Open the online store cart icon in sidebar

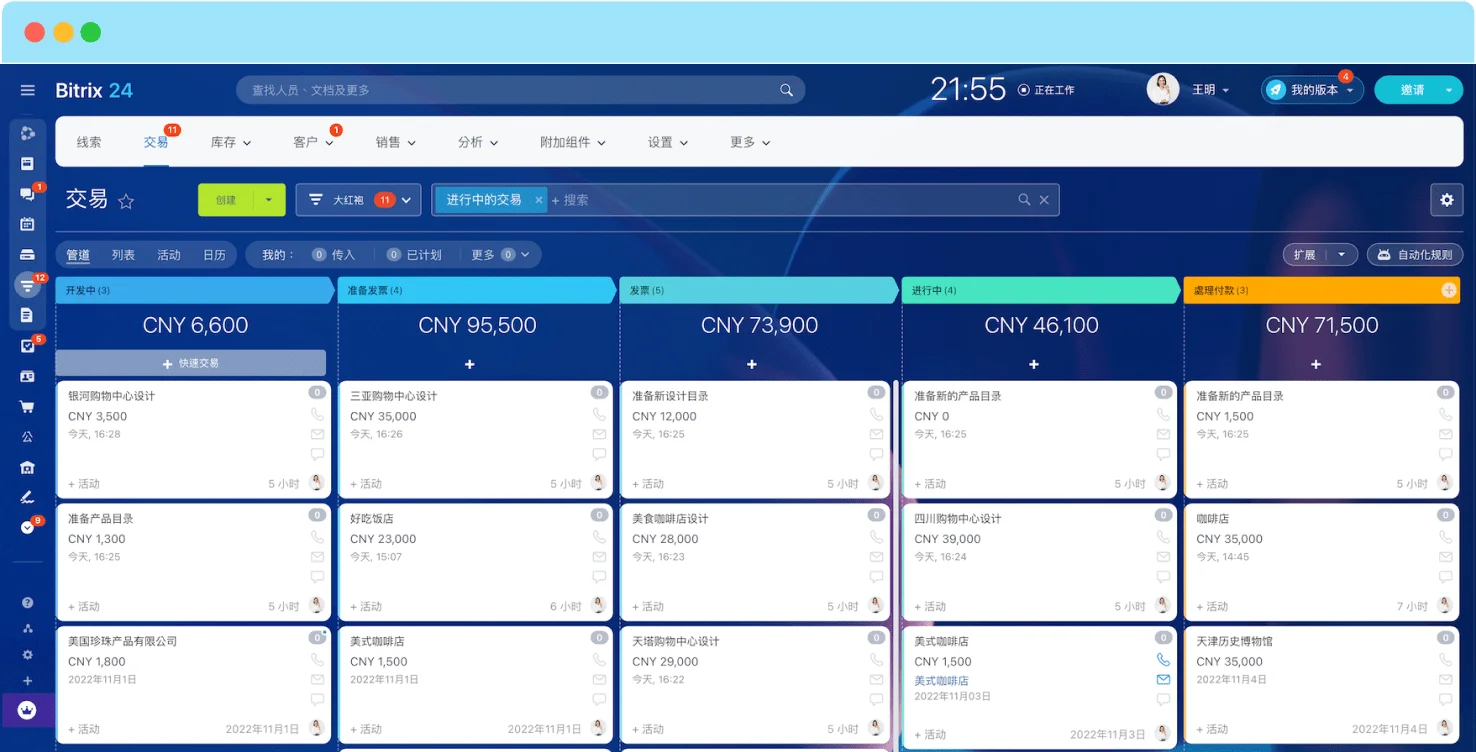(27, 407)
